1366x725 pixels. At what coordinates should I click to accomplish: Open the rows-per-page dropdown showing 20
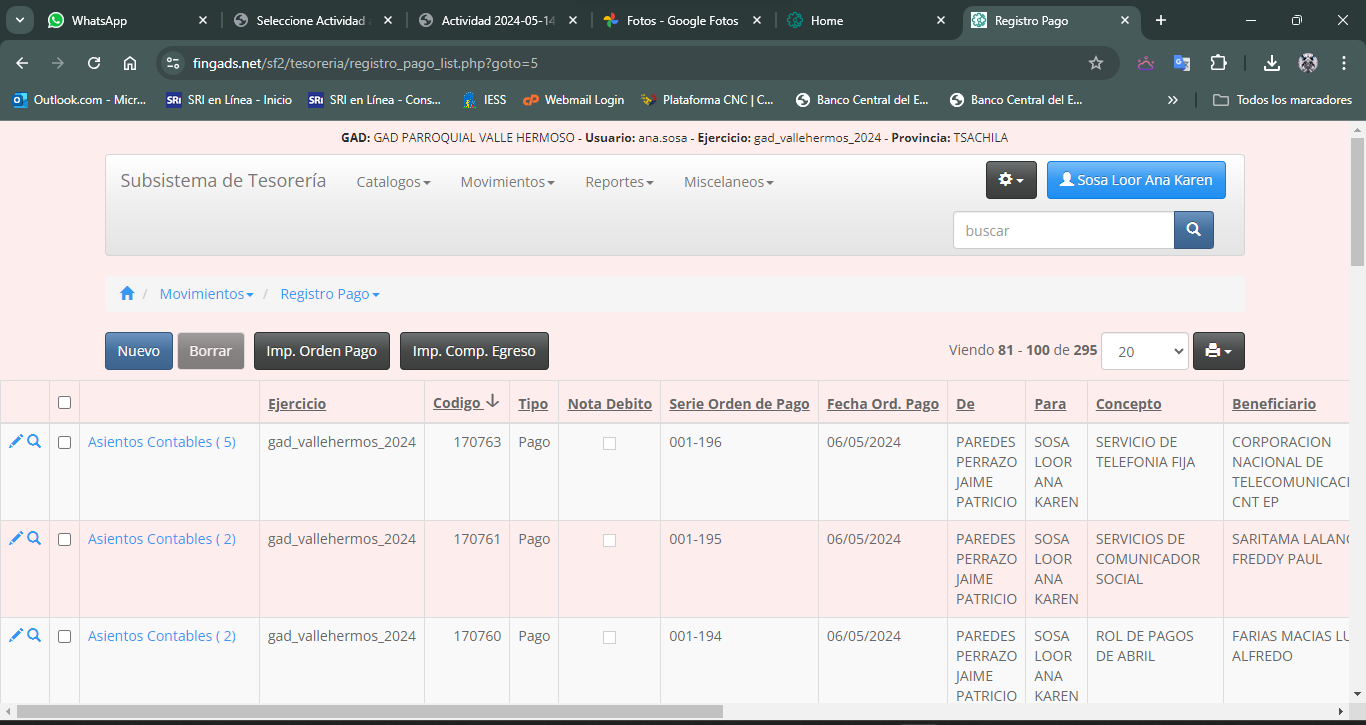tap(1144, 351)
